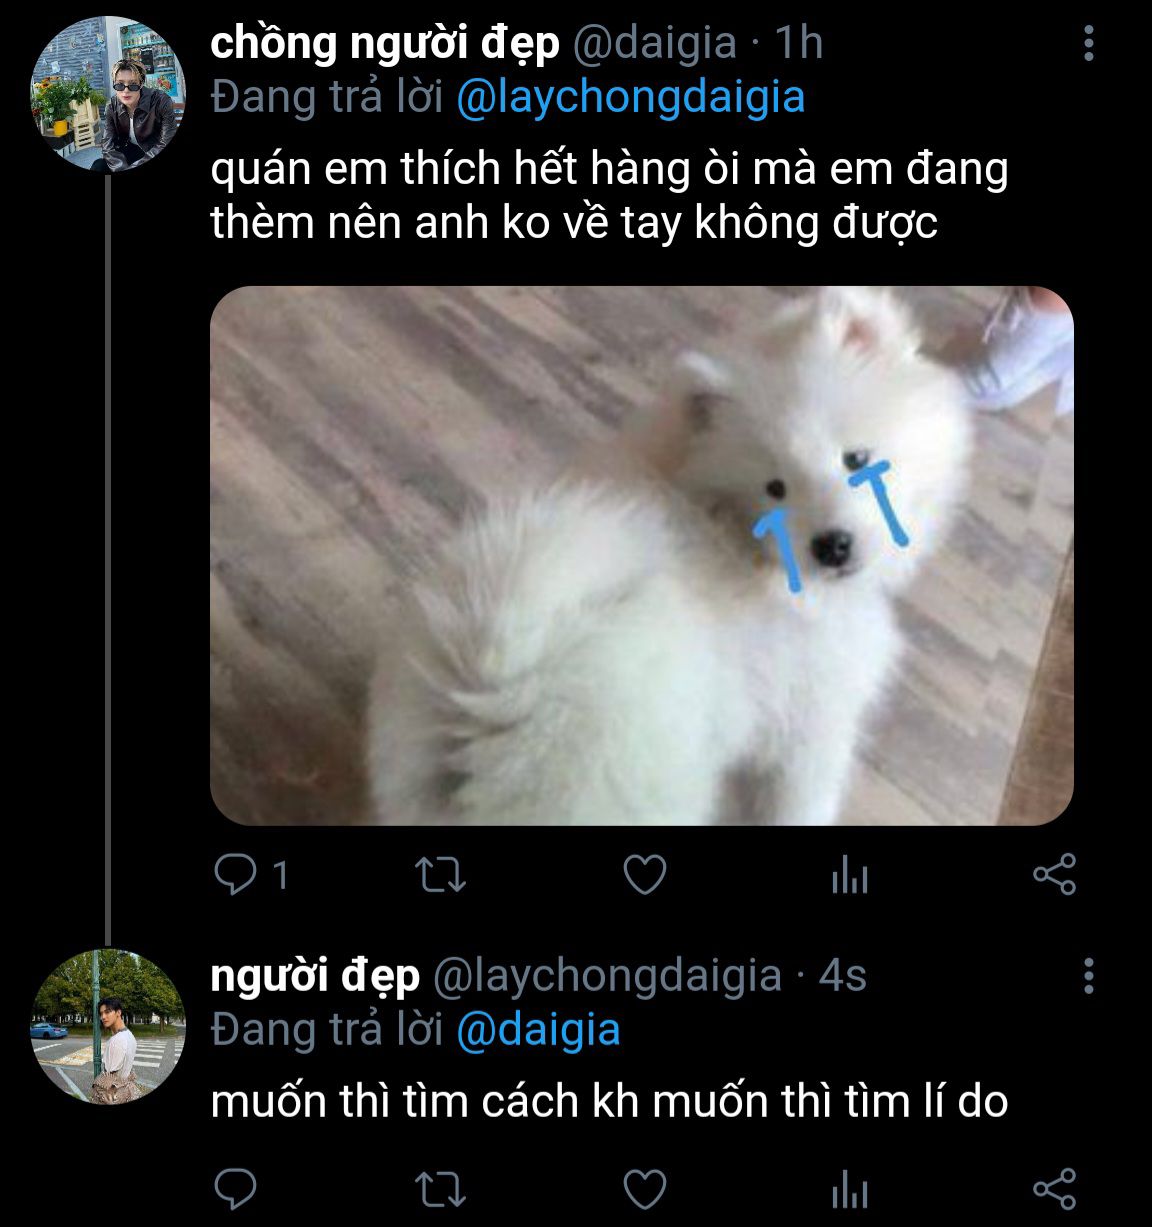The image size is (1152, 1227).
Task: Share the reply tweet from laychongdaigia
Action: [1054, 1189]
